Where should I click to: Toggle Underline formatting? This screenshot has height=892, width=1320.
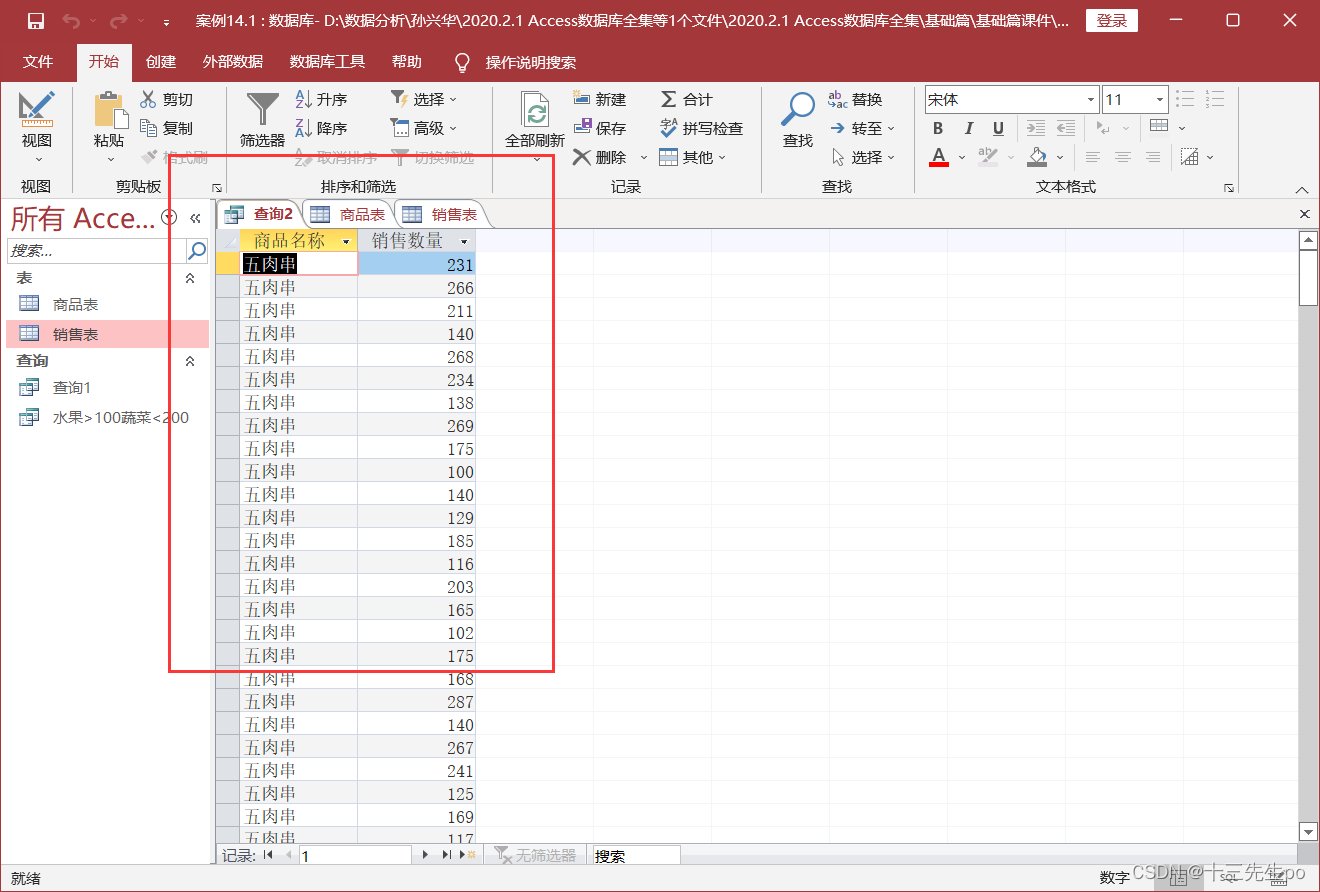click(998, 128)
